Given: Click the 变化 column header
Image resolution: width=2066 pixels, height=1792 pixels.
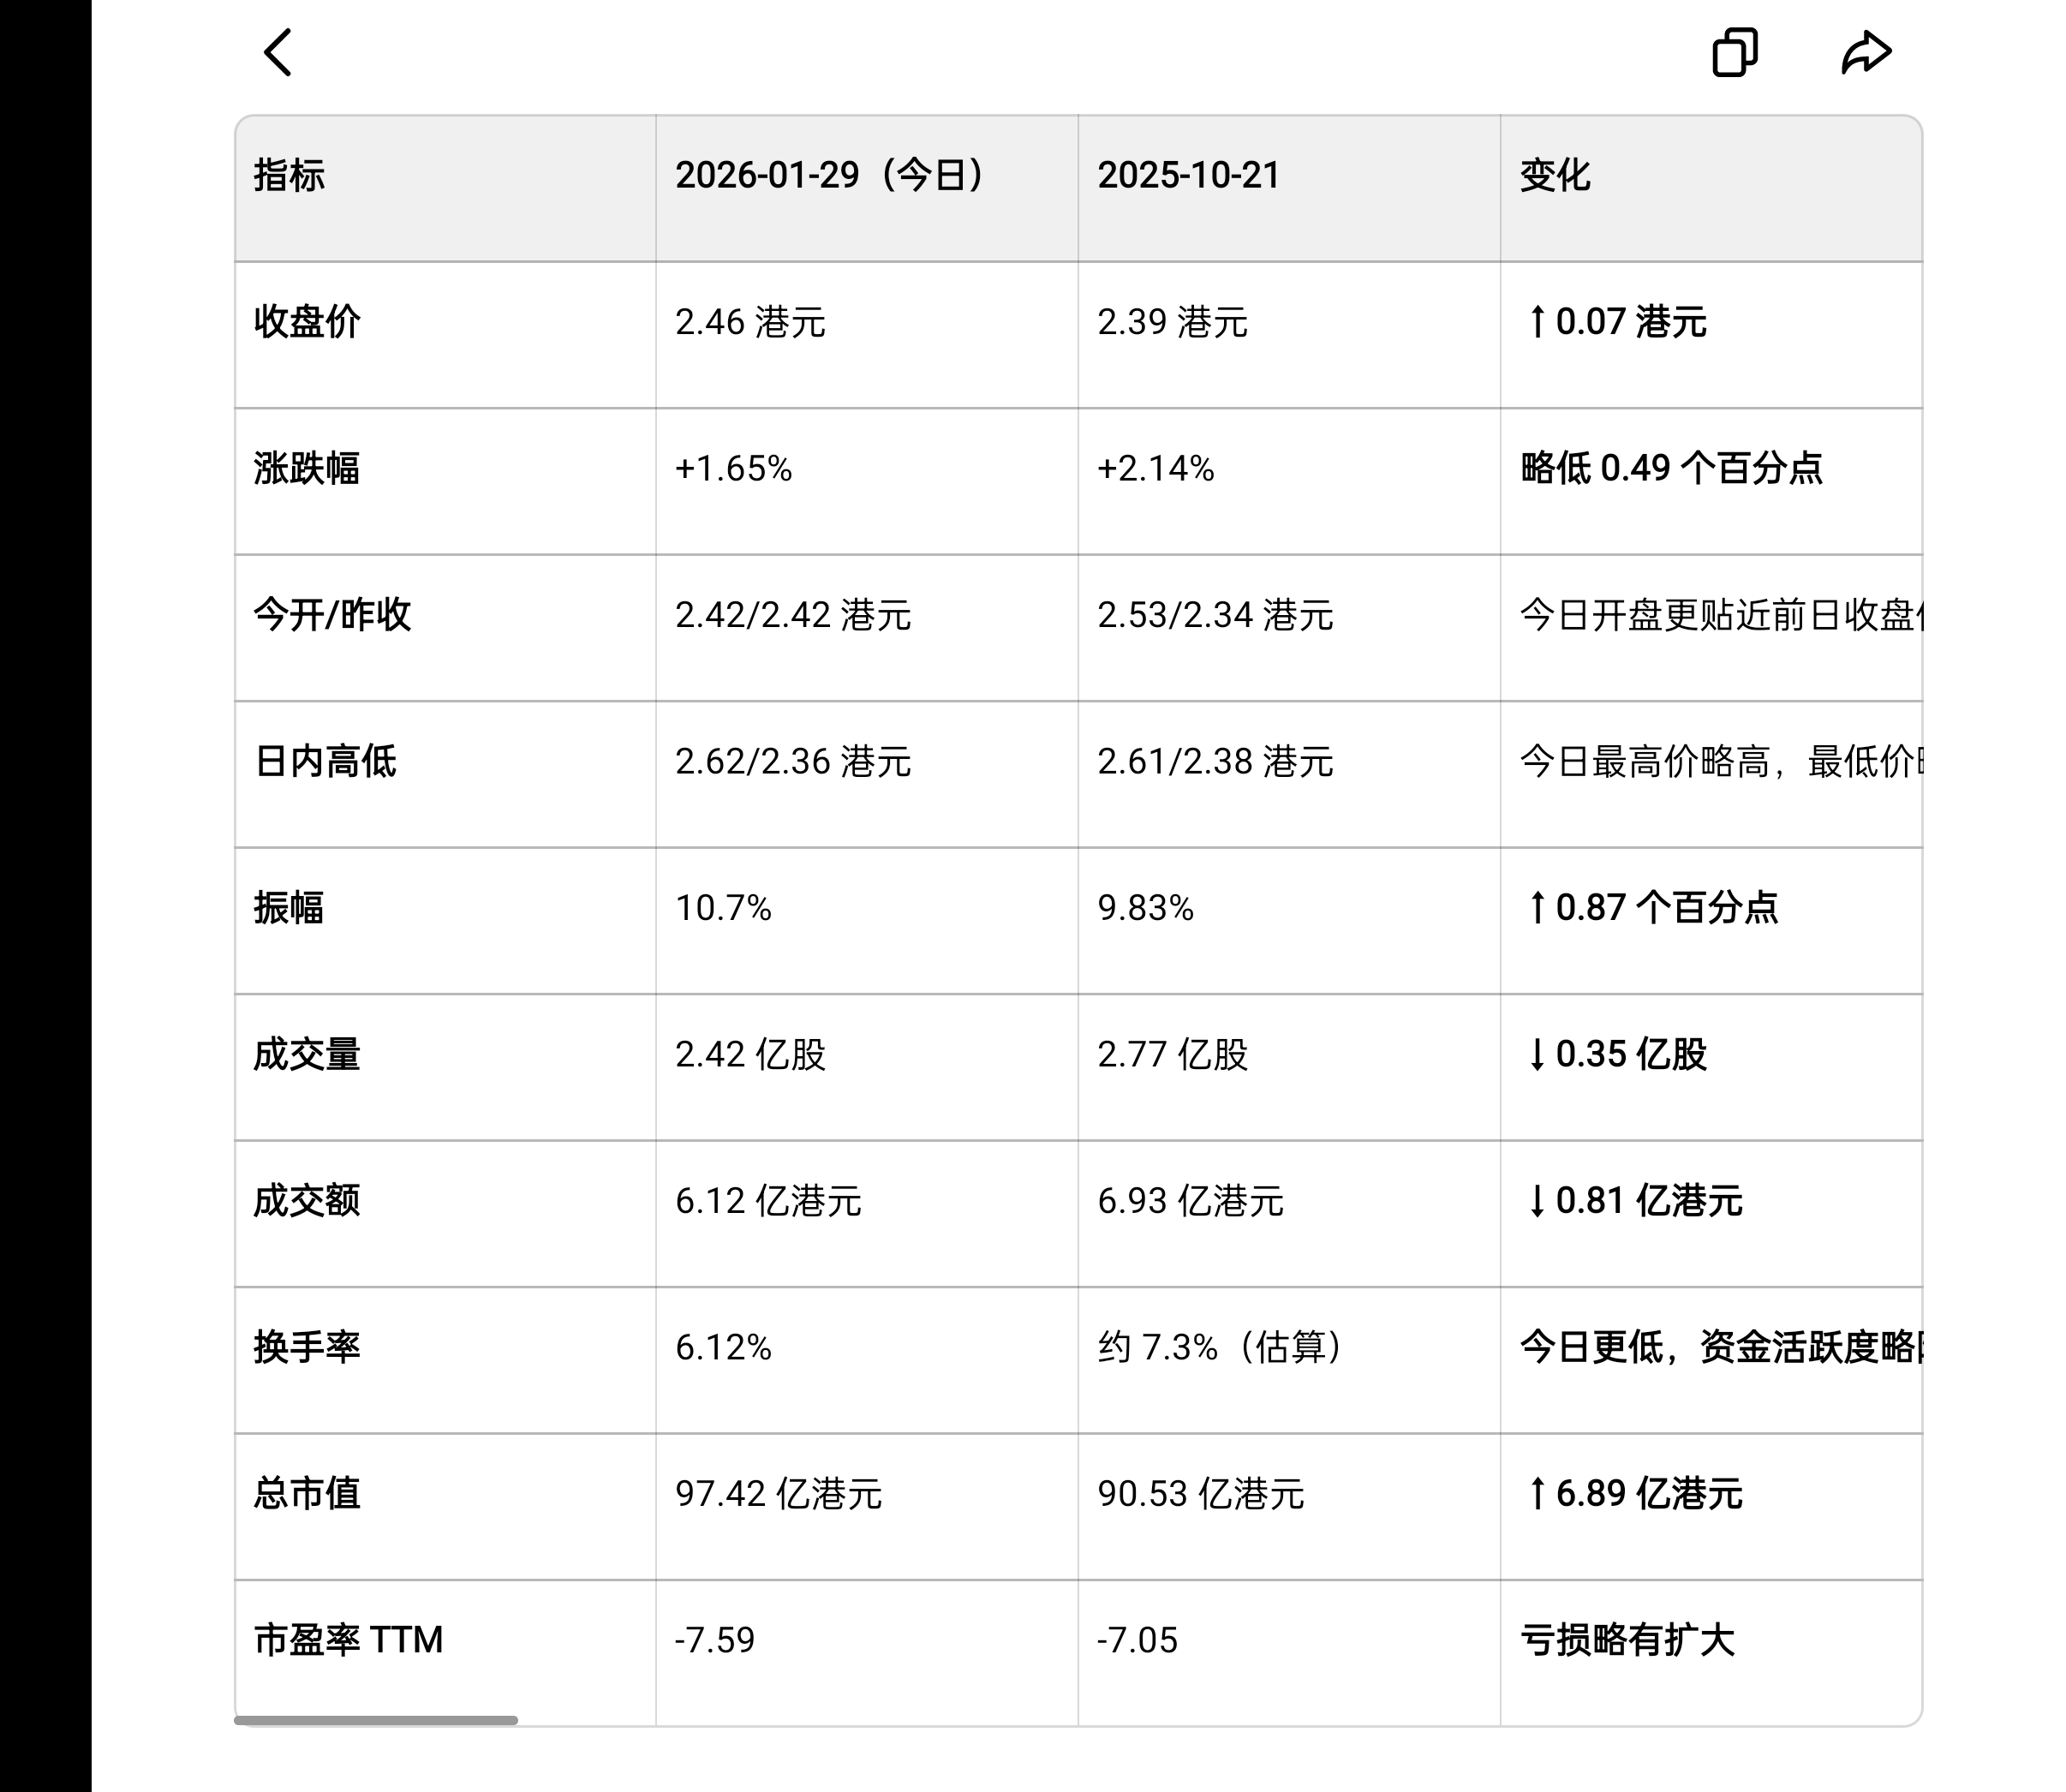Looking at the screenshot, I should pyautogui.click(x=1555, y=175).
